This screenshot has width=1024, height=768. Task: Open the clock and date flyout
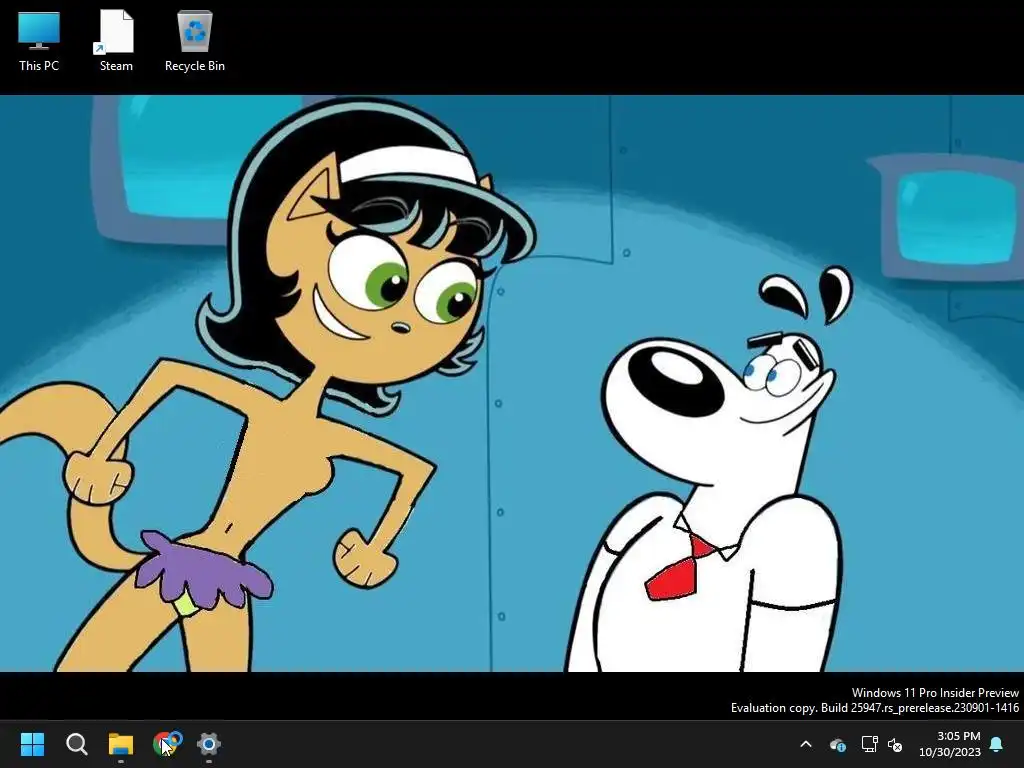coord(950,744)
